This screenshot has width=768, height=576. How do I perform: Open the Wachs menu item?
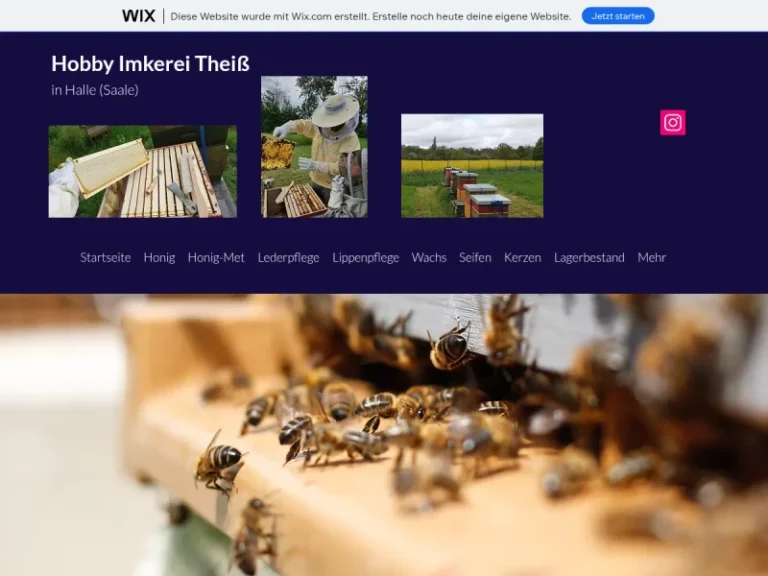429,258
